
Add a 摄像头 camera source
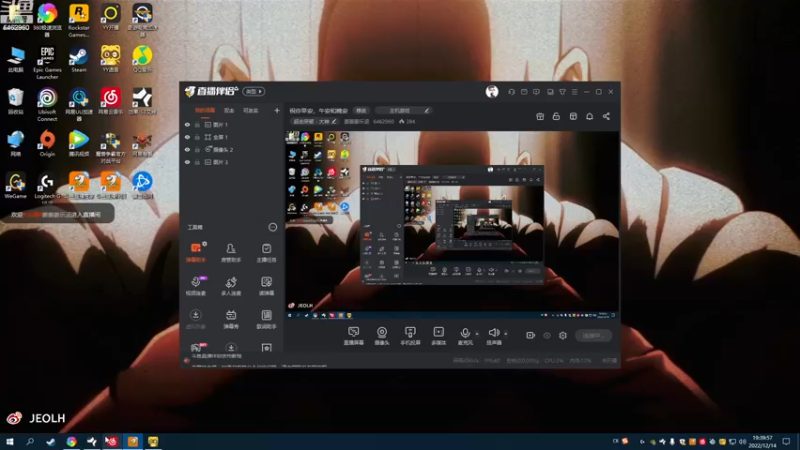(382, 336)
